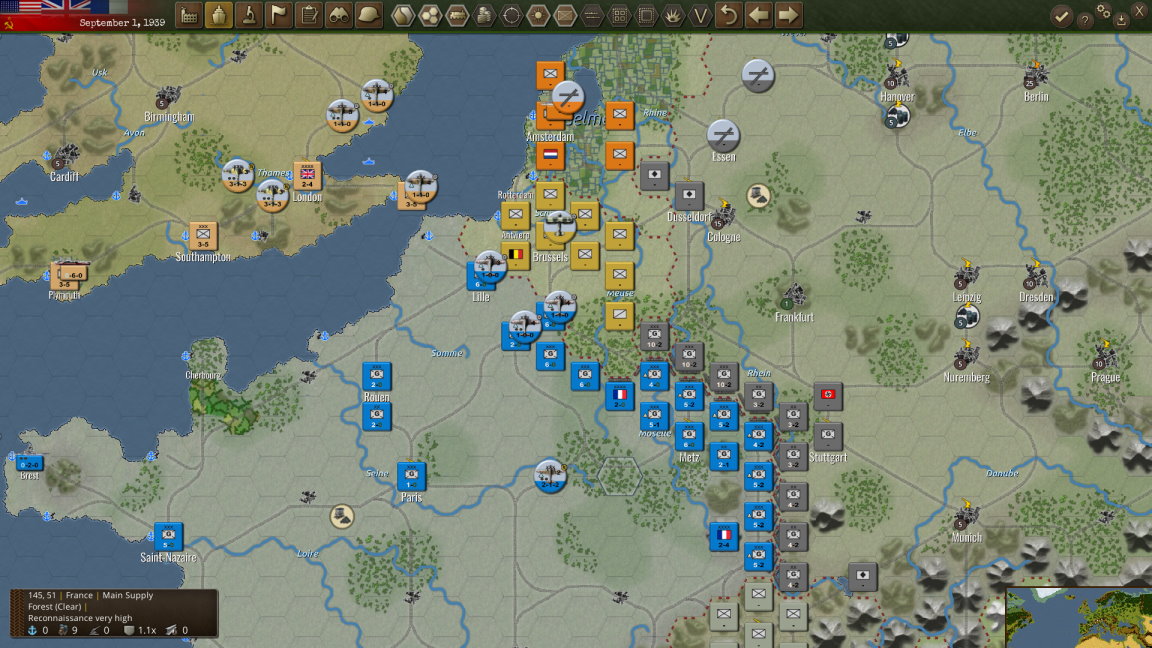The image size is (1152, 648).
Task: Click the anchor stat icon in the info panel
Action: tap(32, 630)
